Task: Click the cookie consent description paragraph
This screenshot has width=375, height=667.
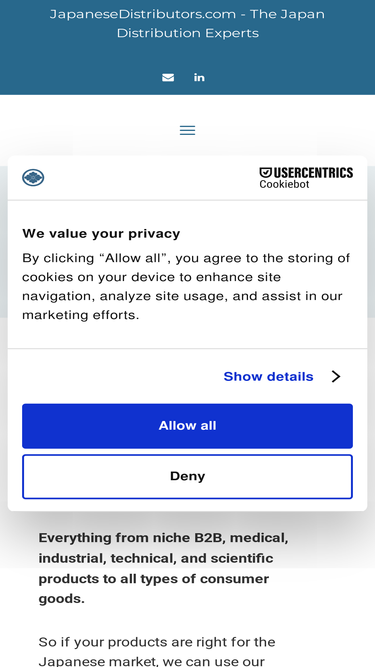Action: coord(187,287)
